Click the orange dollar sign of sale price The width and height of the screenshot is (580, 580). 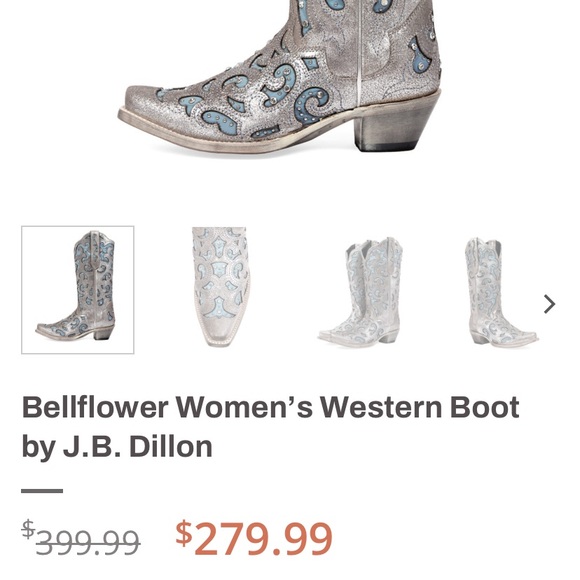184,533
